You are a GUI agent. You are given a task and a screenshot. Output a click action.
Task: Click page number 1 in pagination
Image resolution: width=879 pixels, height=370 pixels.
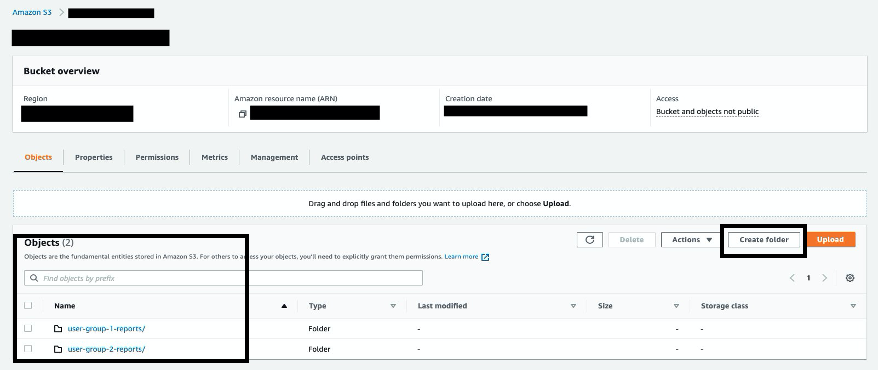808,278
